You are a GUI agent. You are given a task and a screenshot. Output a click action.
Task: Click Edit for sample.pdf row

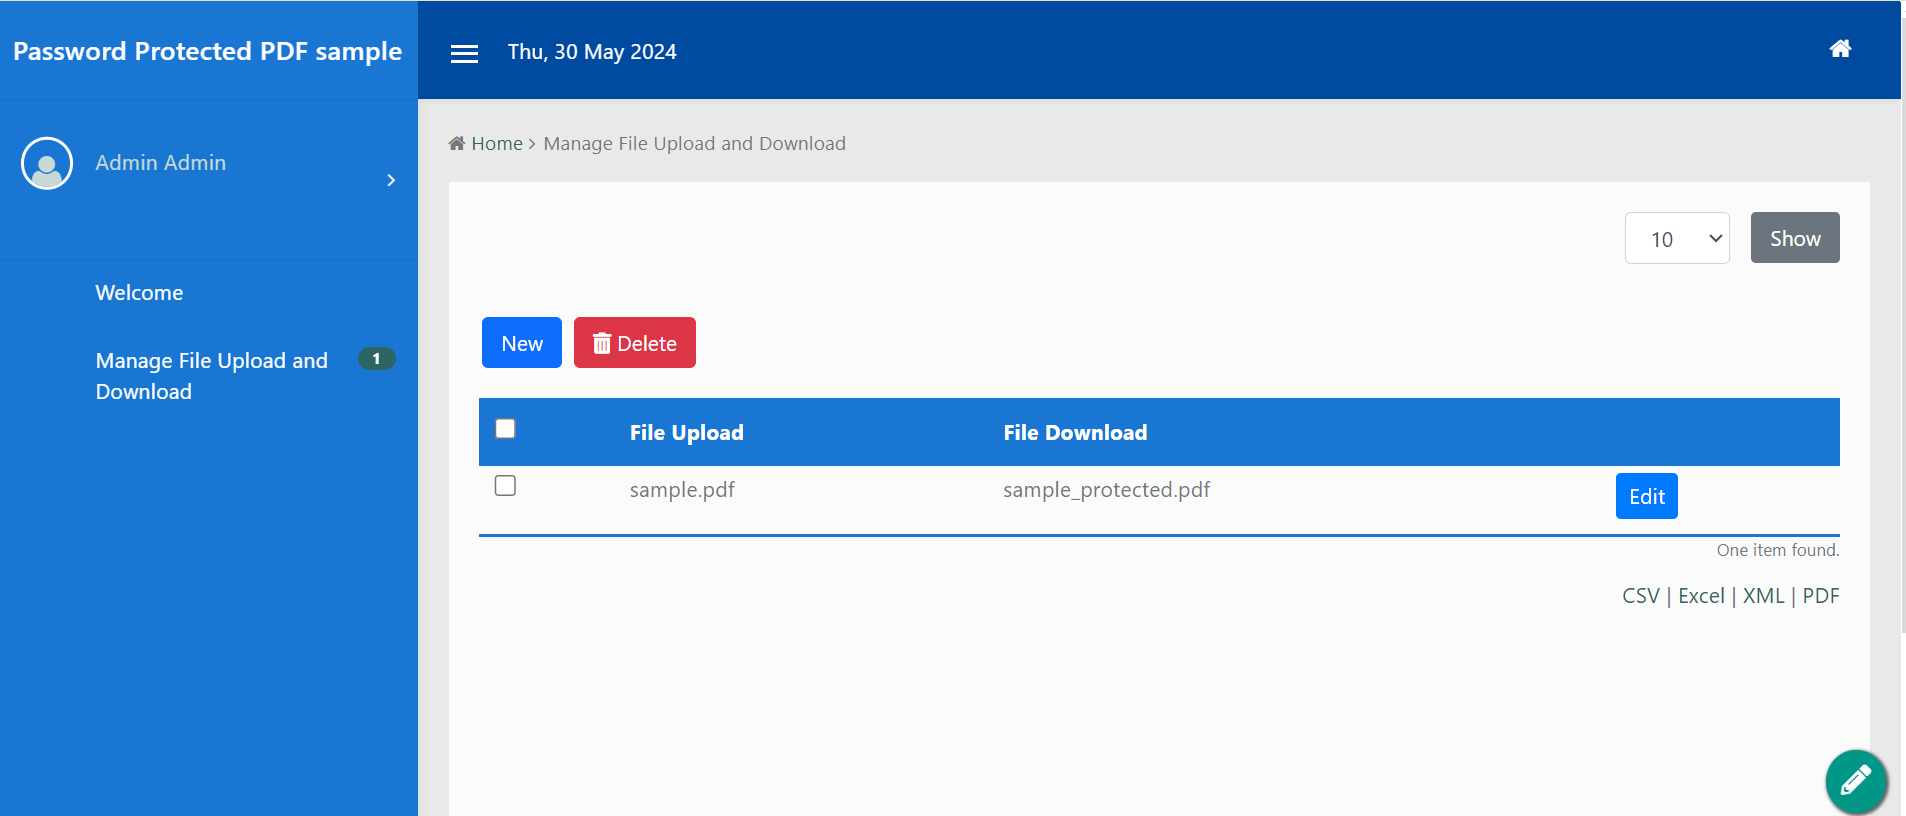1646,496
